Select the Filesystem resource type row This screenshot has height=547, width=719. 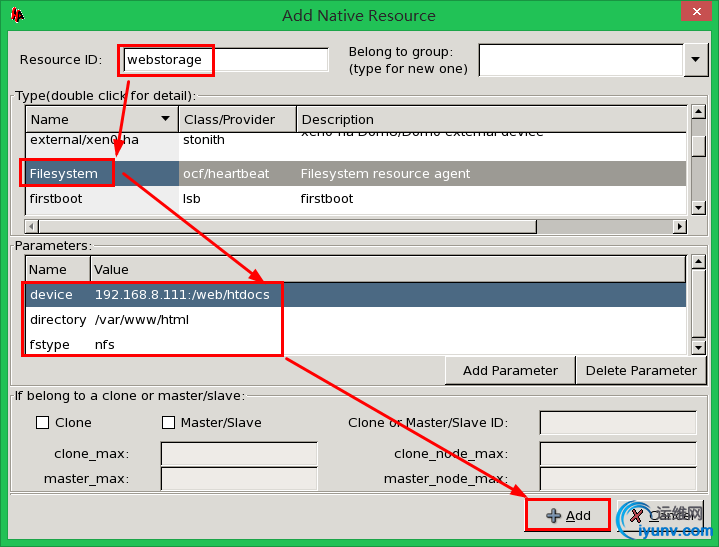[356, 173]
